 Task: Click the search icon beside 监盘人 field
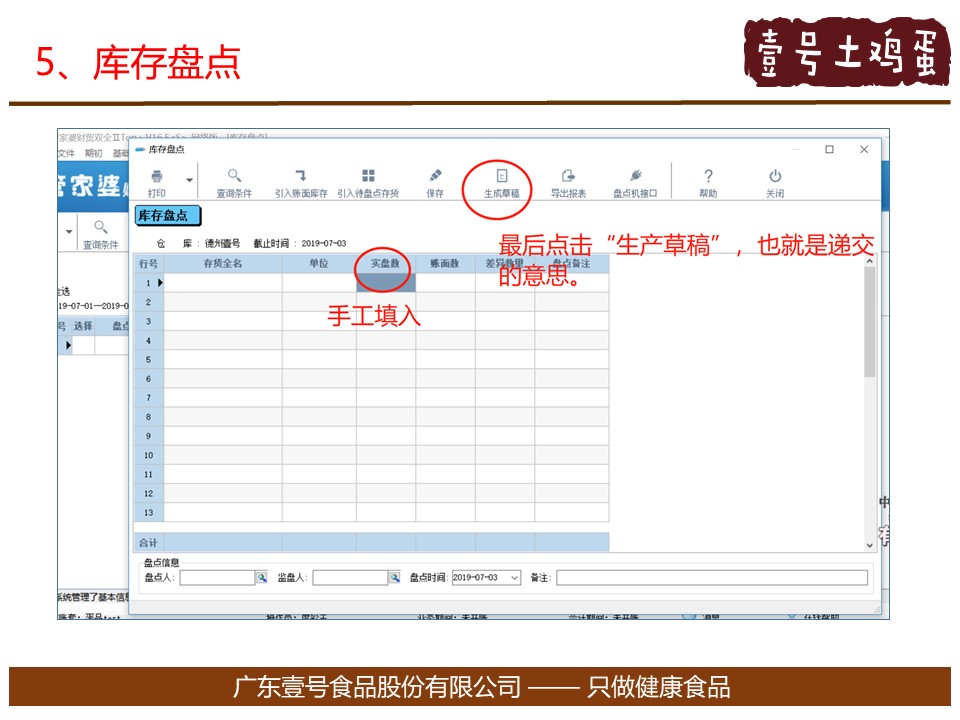tap(394, 578)
